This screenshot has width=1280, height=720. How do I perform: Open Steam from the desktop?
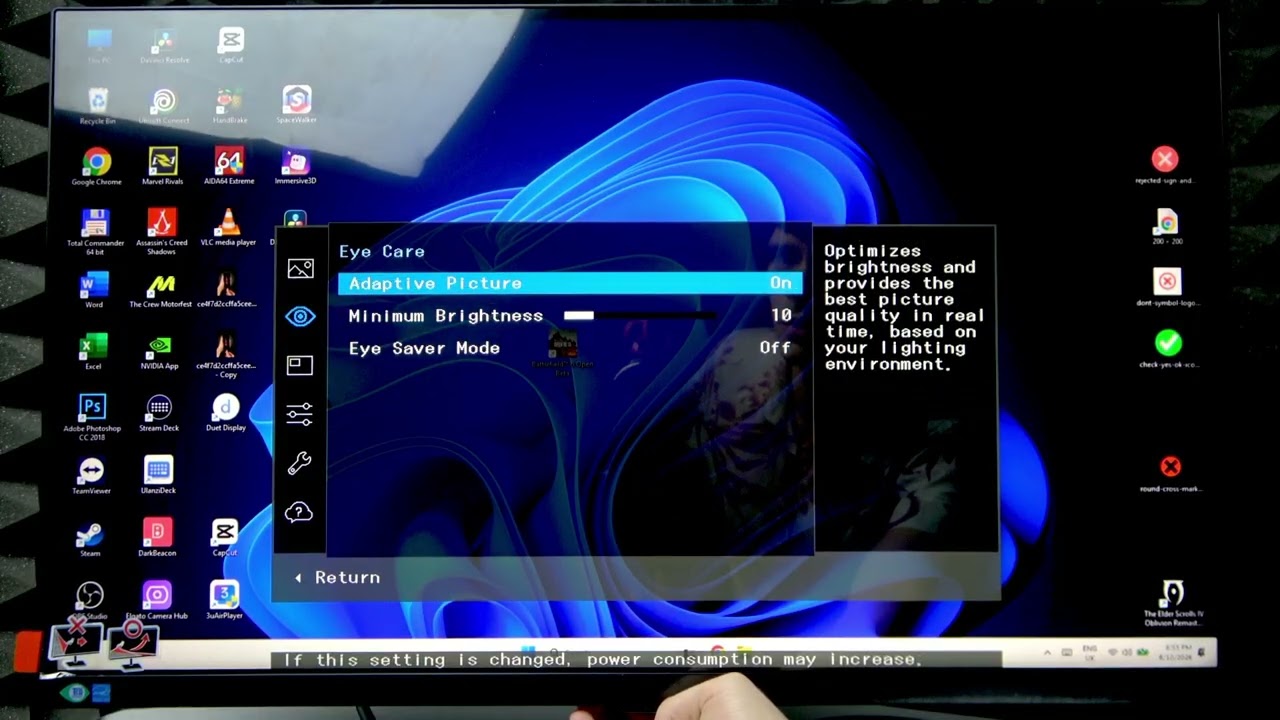90,539
